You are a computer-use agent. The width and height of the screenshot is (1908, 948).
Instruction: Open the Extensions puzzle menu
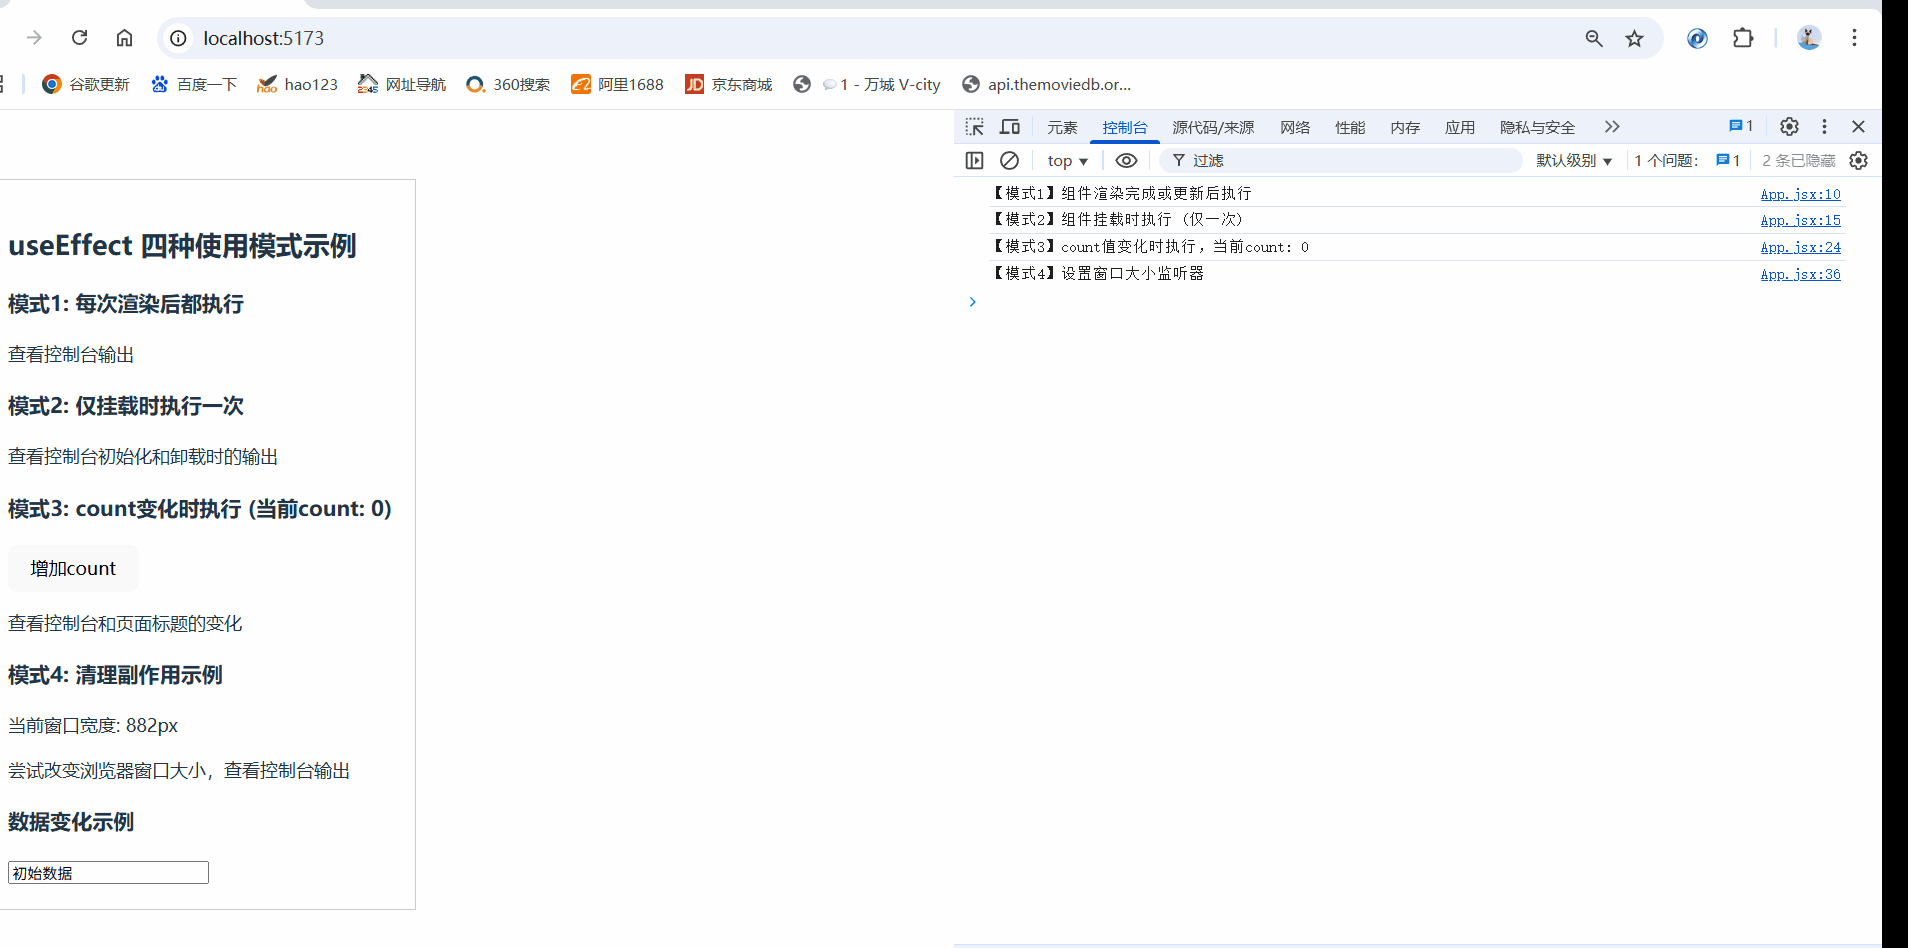pyautogui.click(x=1743, y=38)
